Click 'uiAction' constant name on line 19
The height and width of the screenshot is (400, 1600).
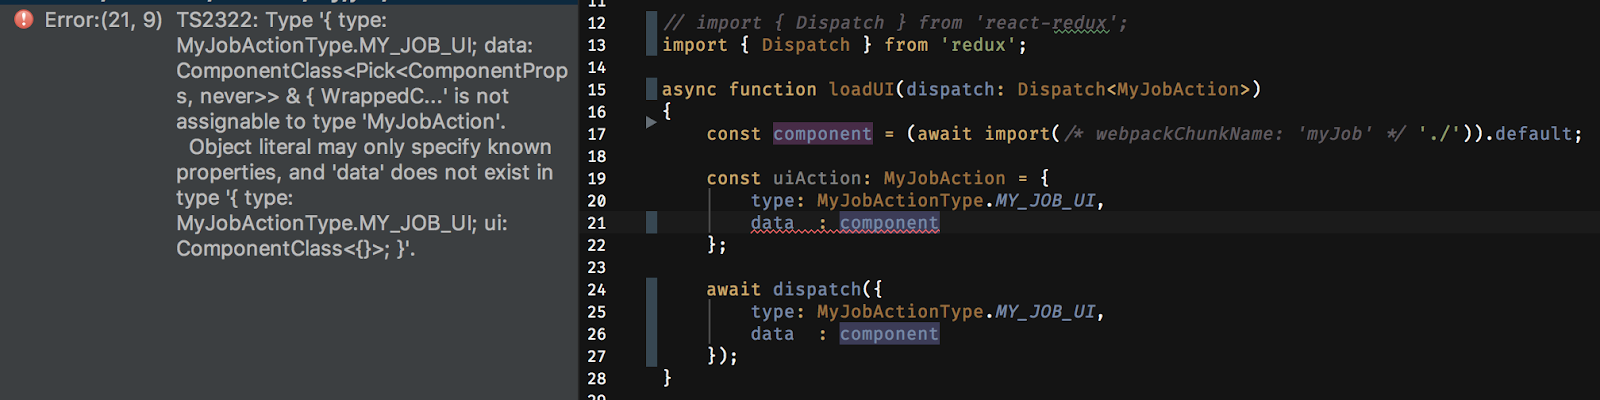point(816,178)
